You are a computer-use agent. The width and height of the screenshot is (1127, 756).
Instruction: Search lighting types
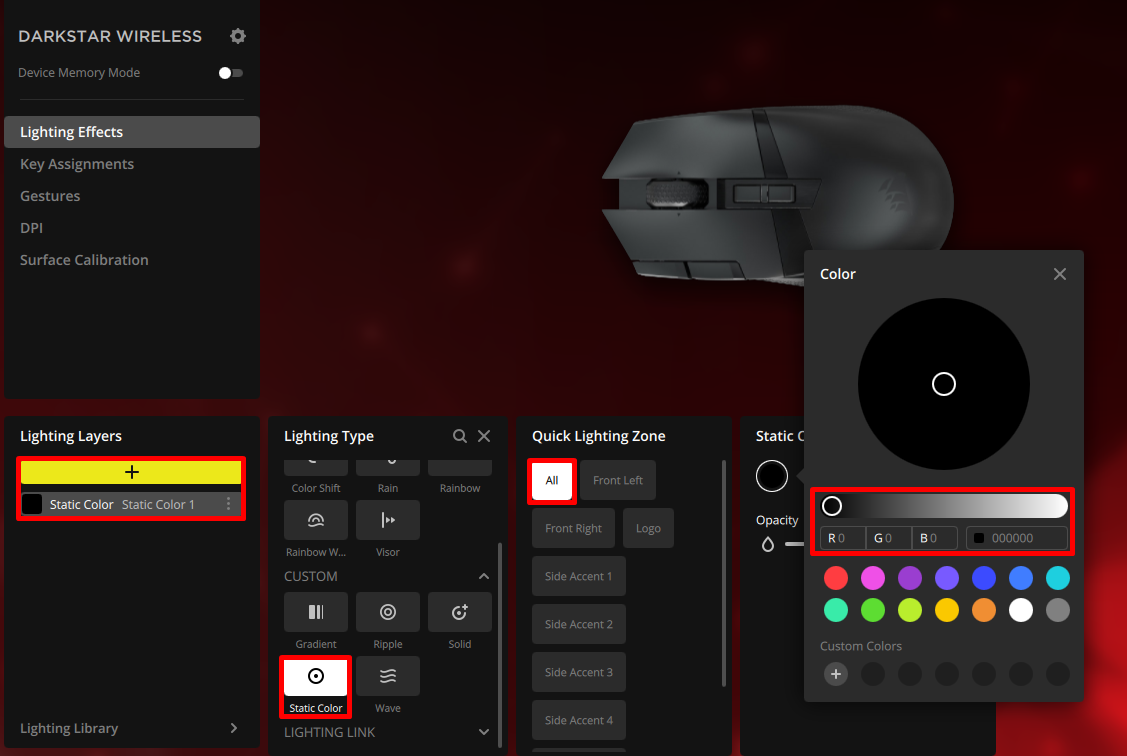tap(460, 435)
